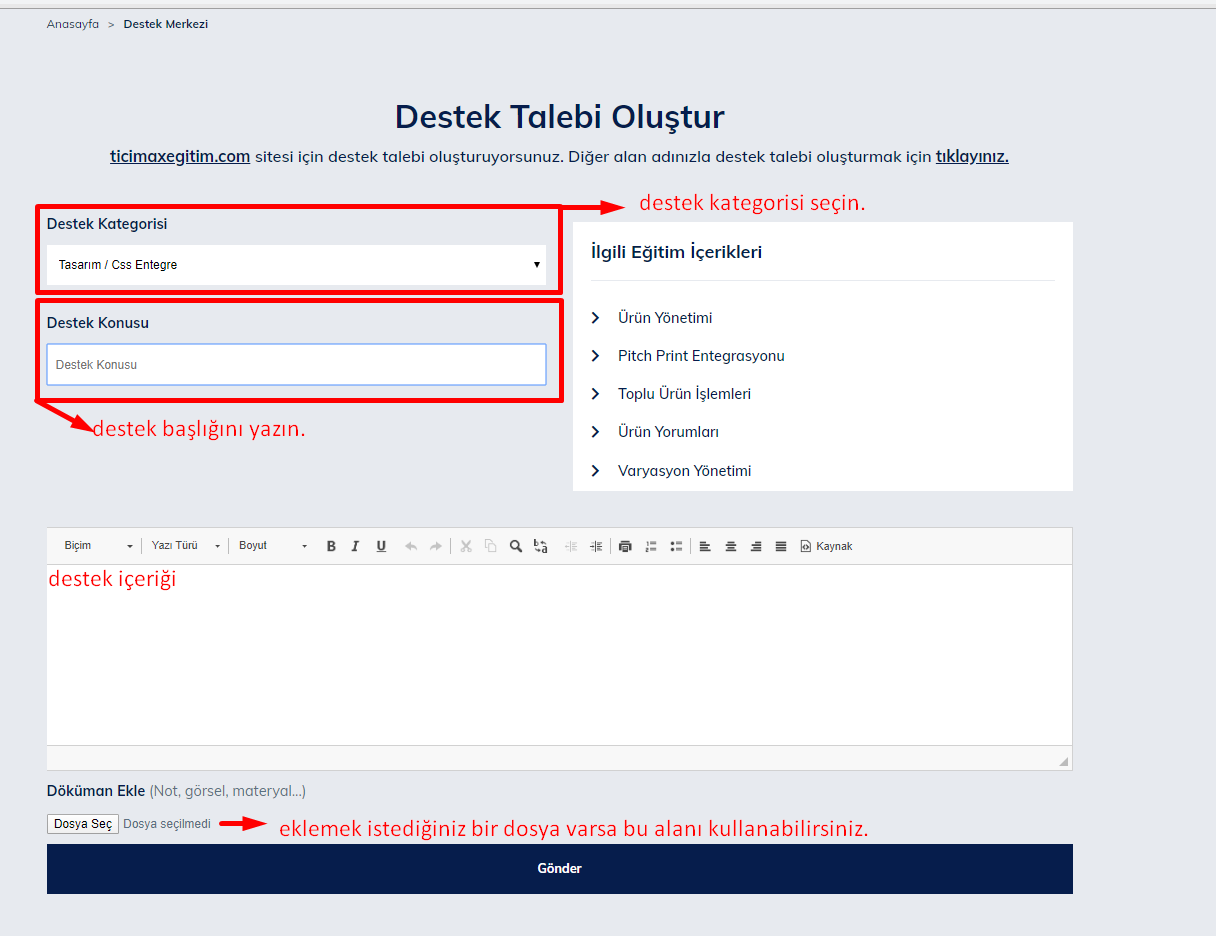
Task: Open the ticimaxegitim.com link
Action: (x=180, y=157)
